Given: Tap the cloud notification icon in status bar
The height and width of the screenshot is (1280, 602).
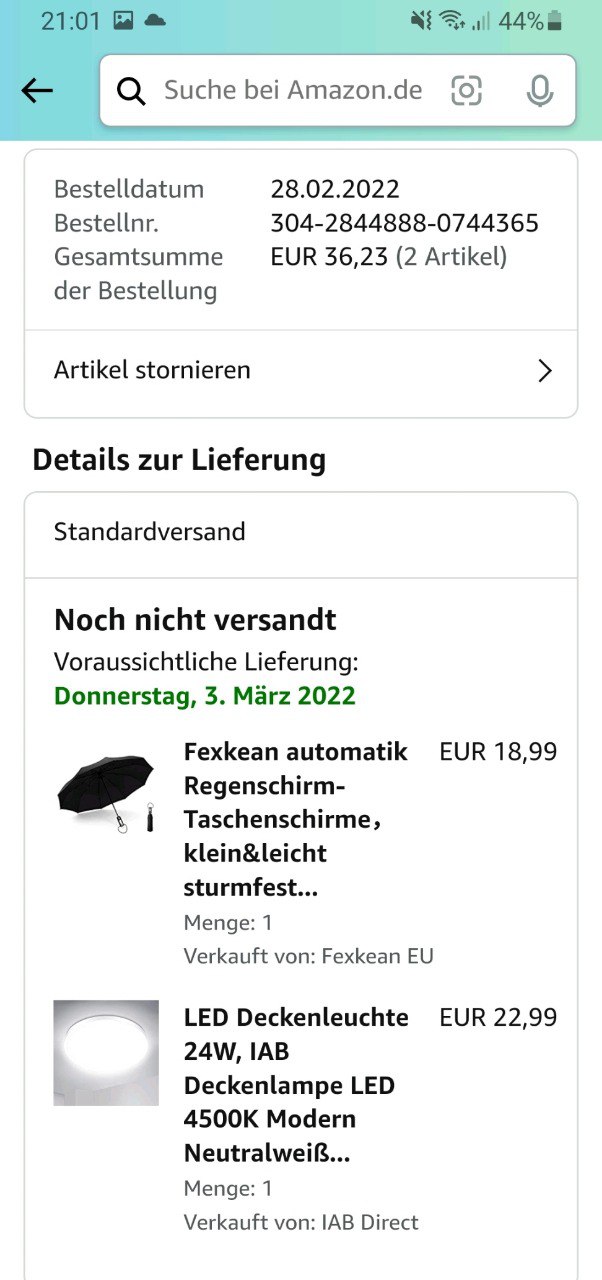Looking at the screenshot, I should coord(155,21).
